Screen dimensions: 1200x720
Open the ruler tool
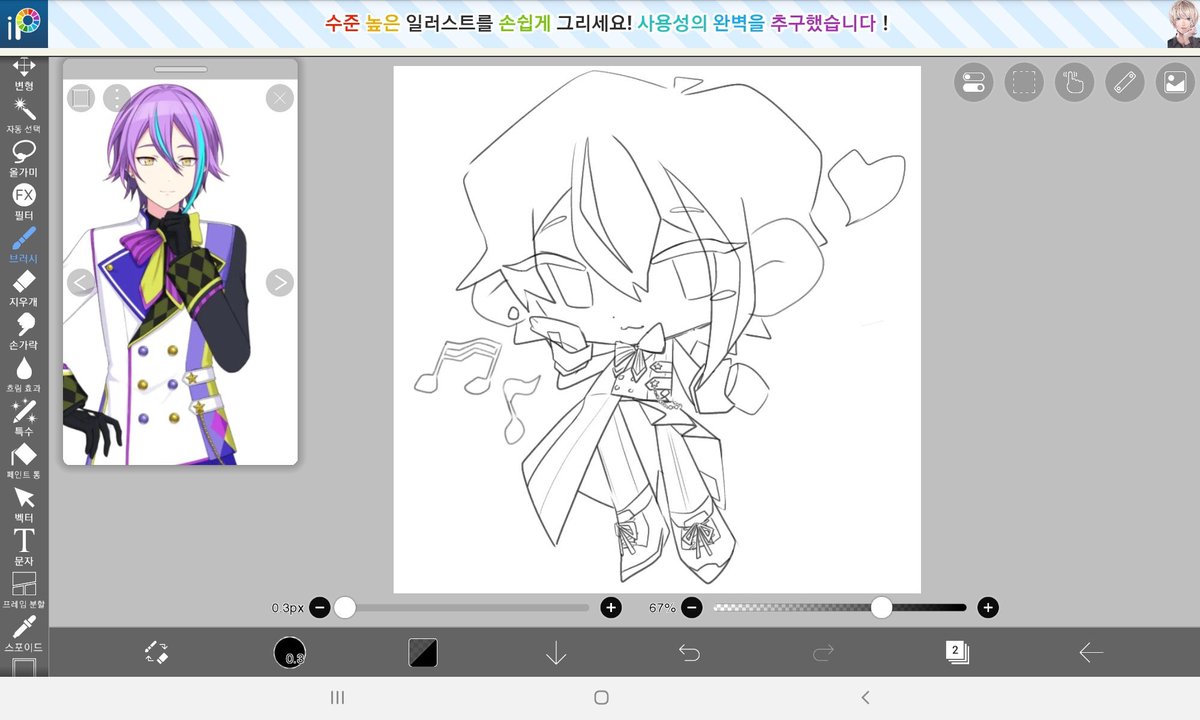coord(1125,82)
